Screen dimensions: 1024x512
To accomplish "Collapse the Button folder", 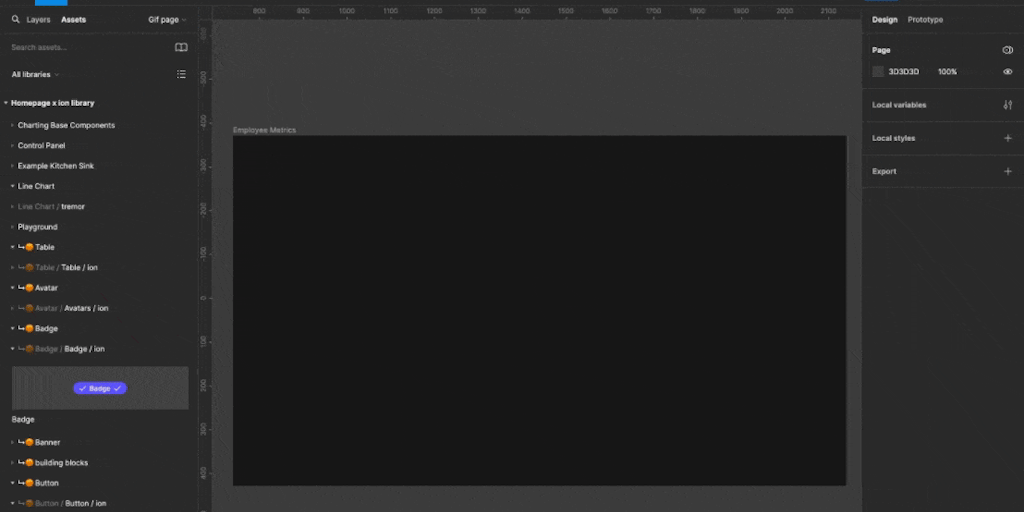I will pyautogui.click(x=12, y=483).
